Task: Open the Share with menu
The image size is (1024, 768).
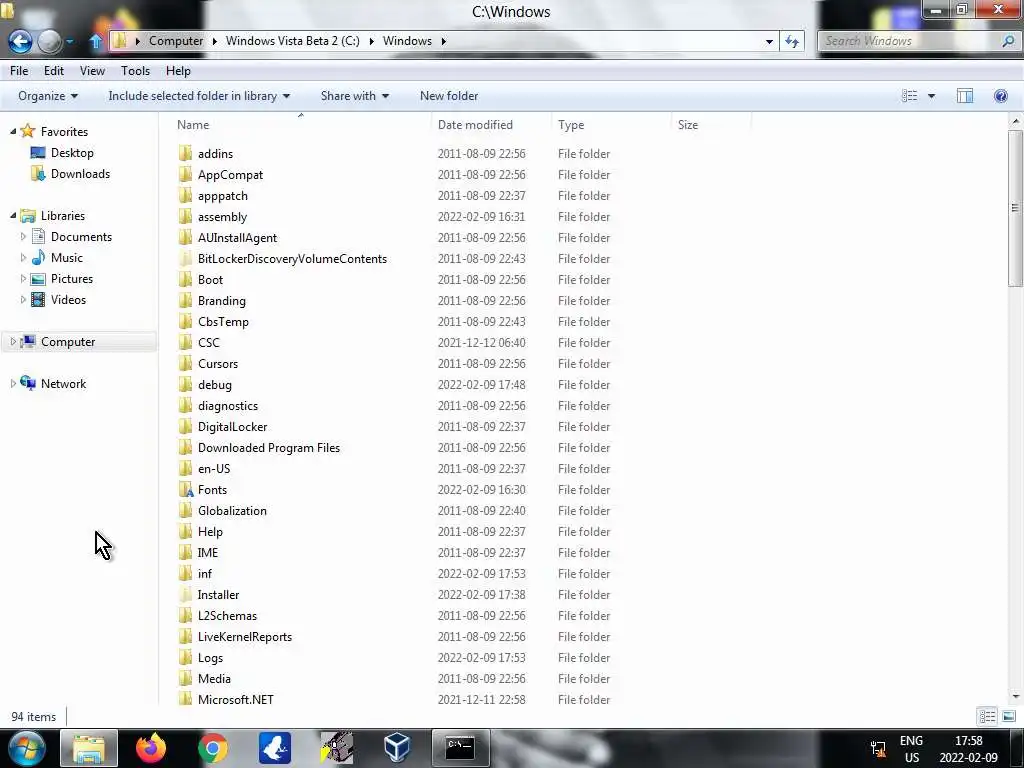Action: click(355, 96)
